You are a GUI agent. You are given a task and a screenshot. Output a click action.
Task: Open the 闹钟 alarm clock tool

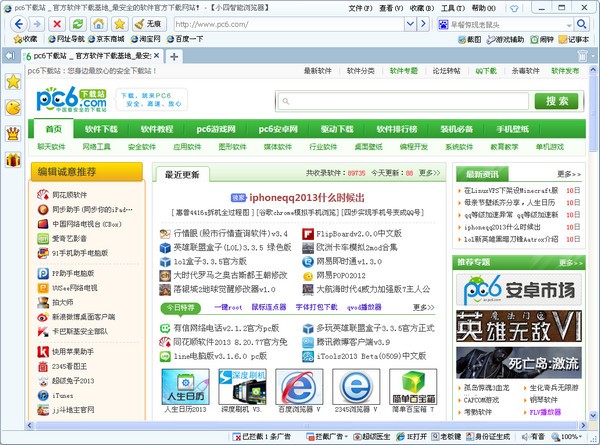coord(542,39)
